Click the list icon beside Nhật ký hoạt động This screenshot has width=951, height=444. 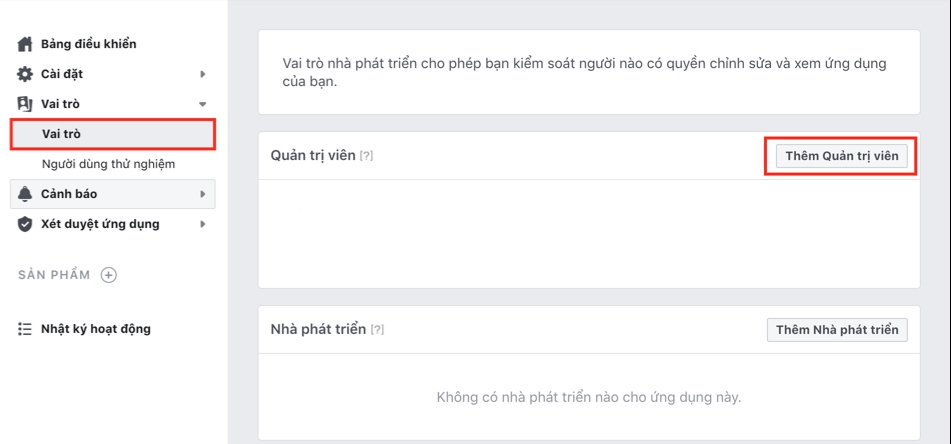[26, 329]
